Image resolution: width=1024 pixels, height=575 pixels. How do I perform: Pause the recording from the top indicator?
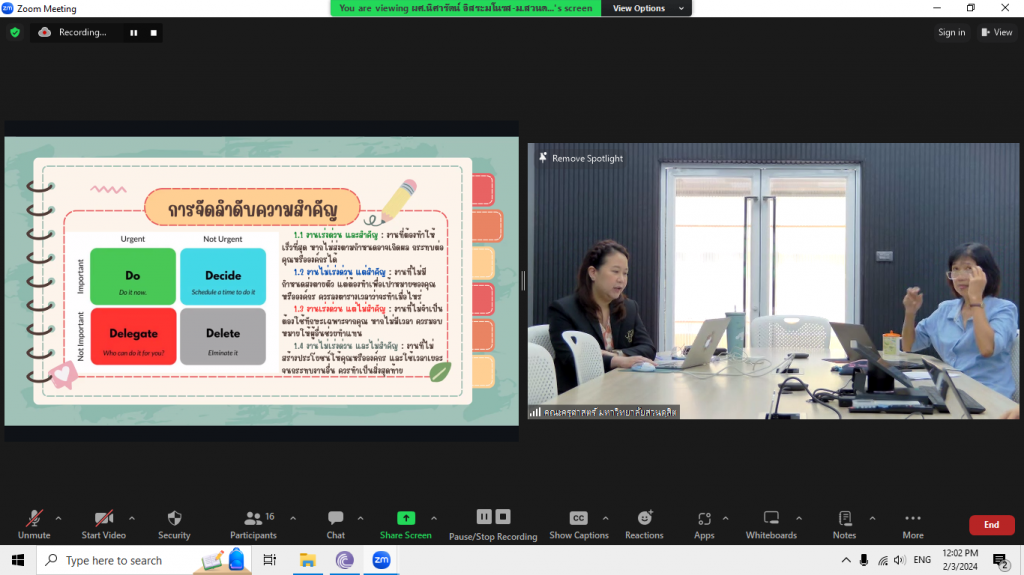pos(133,32)
